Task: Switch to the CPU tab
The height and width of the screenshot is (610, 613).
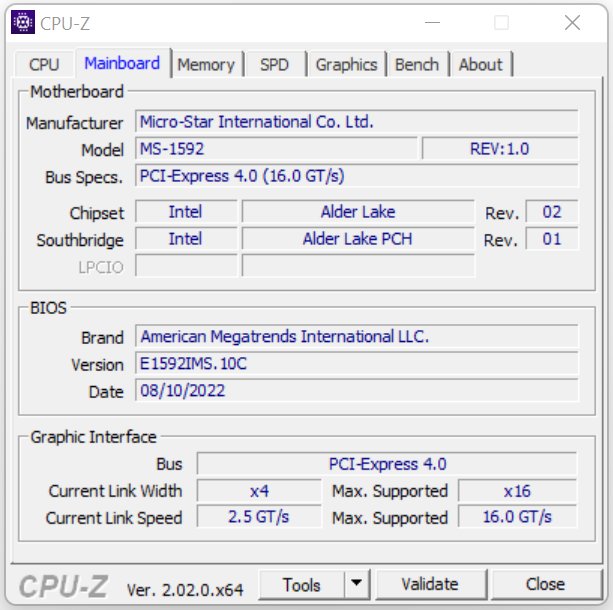Action: 44,64
